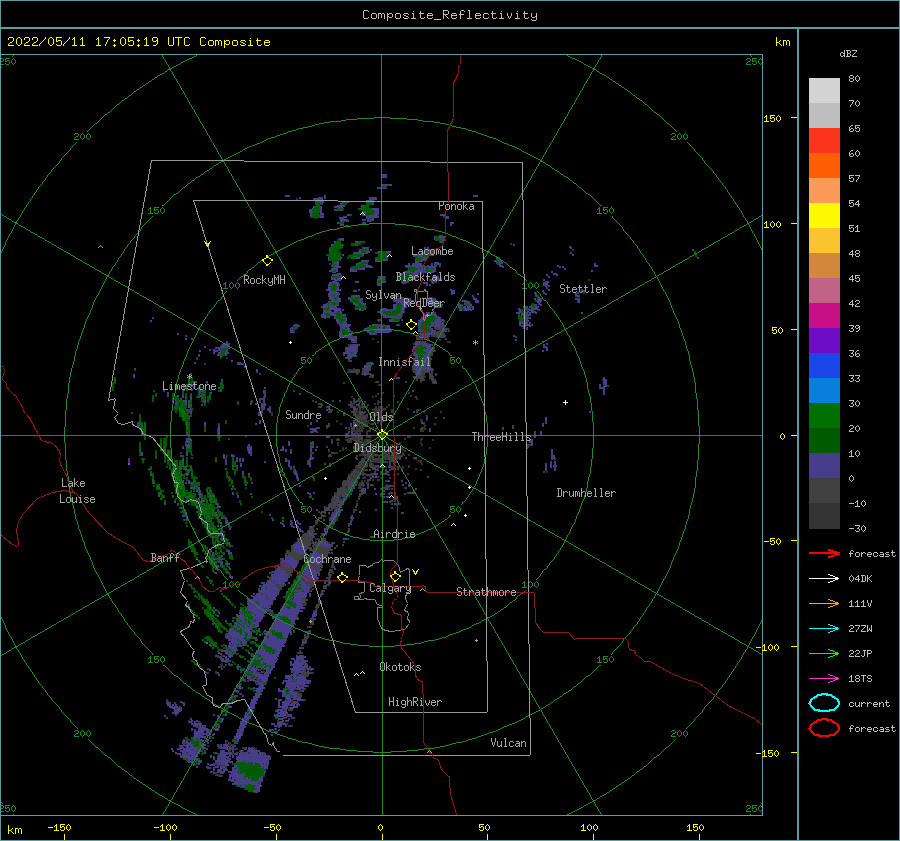Click the Sundre town label
900x841 pixels.
coord(303,415)
